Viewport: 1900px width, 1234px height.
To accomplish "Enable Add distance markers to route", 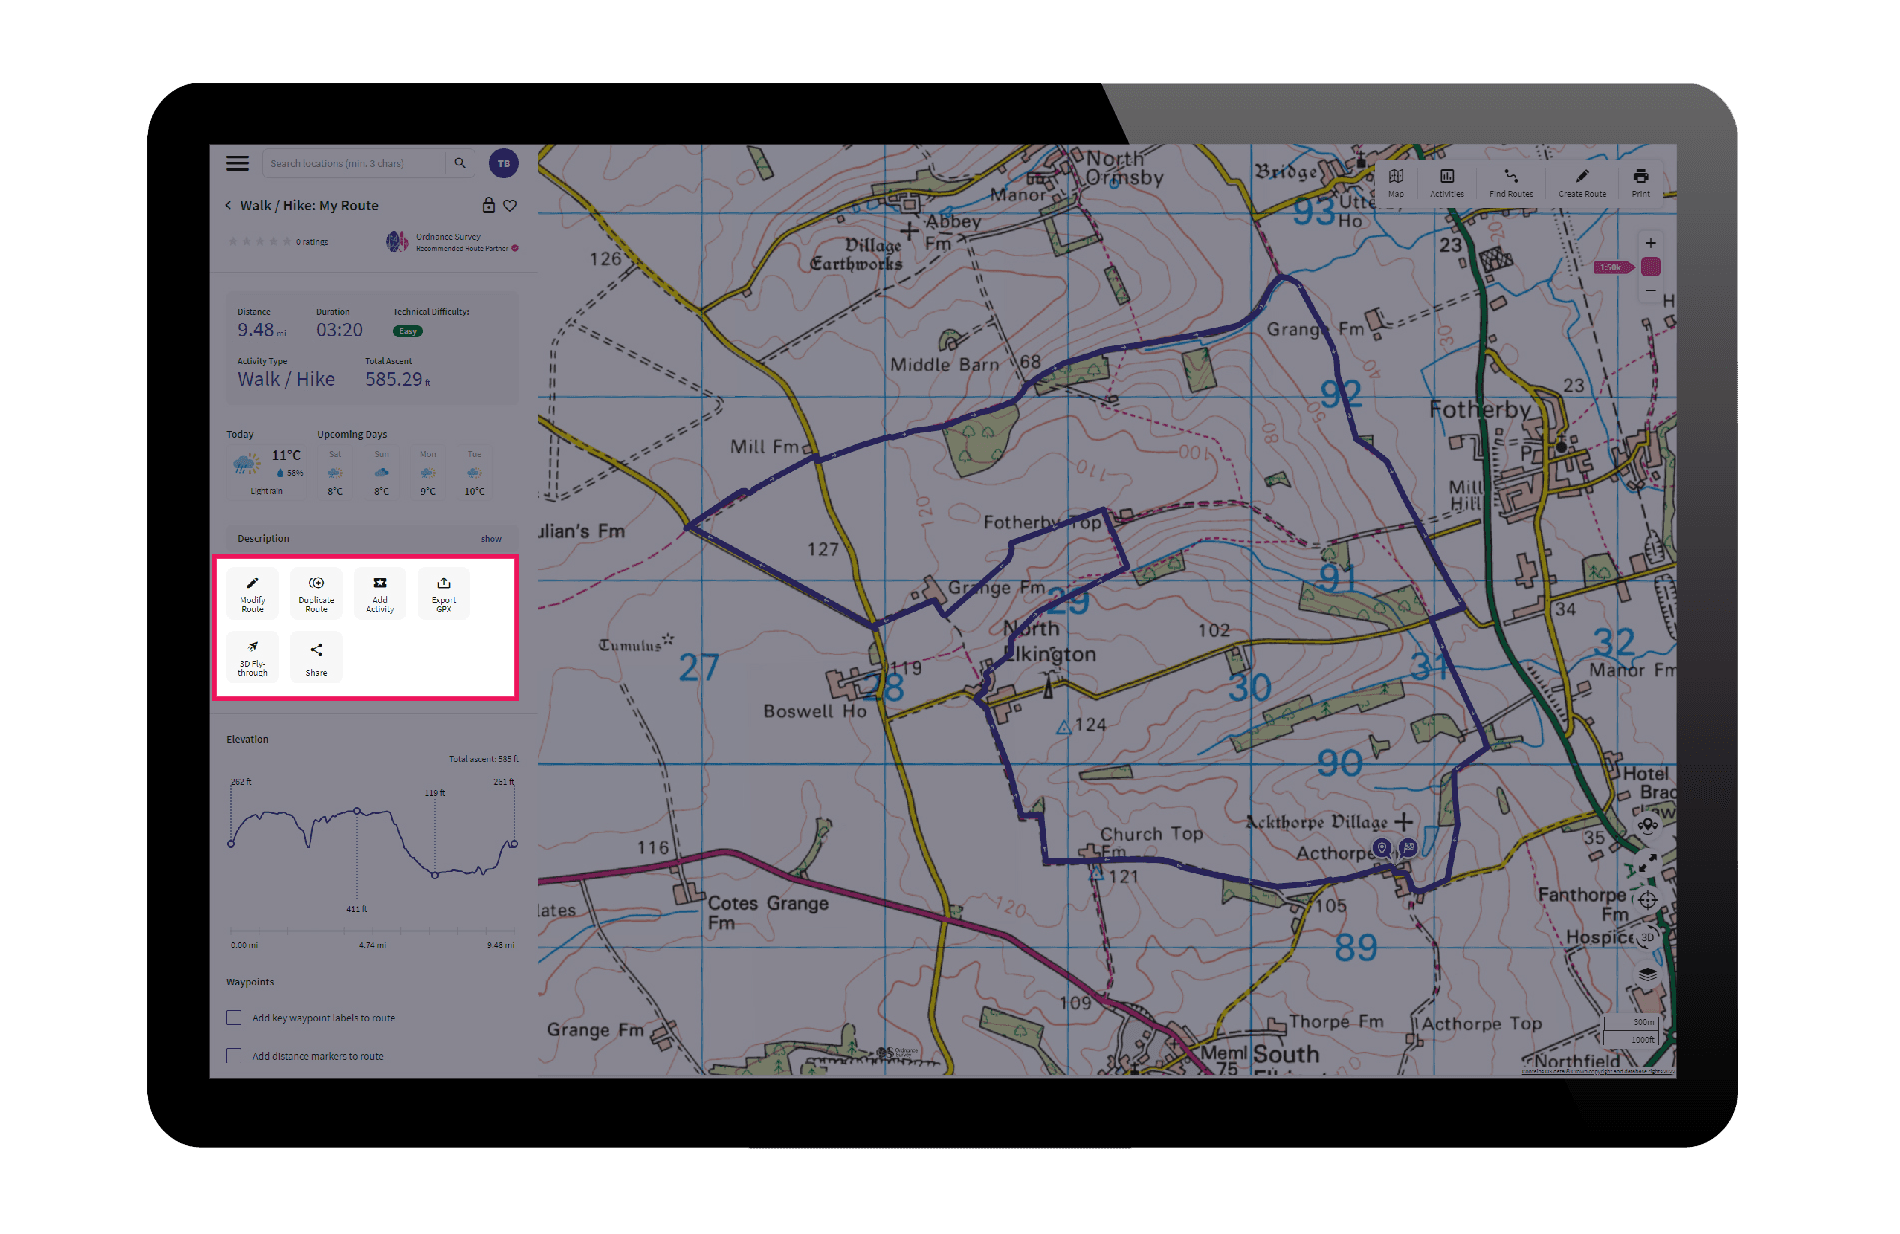I will [233, 1055].
